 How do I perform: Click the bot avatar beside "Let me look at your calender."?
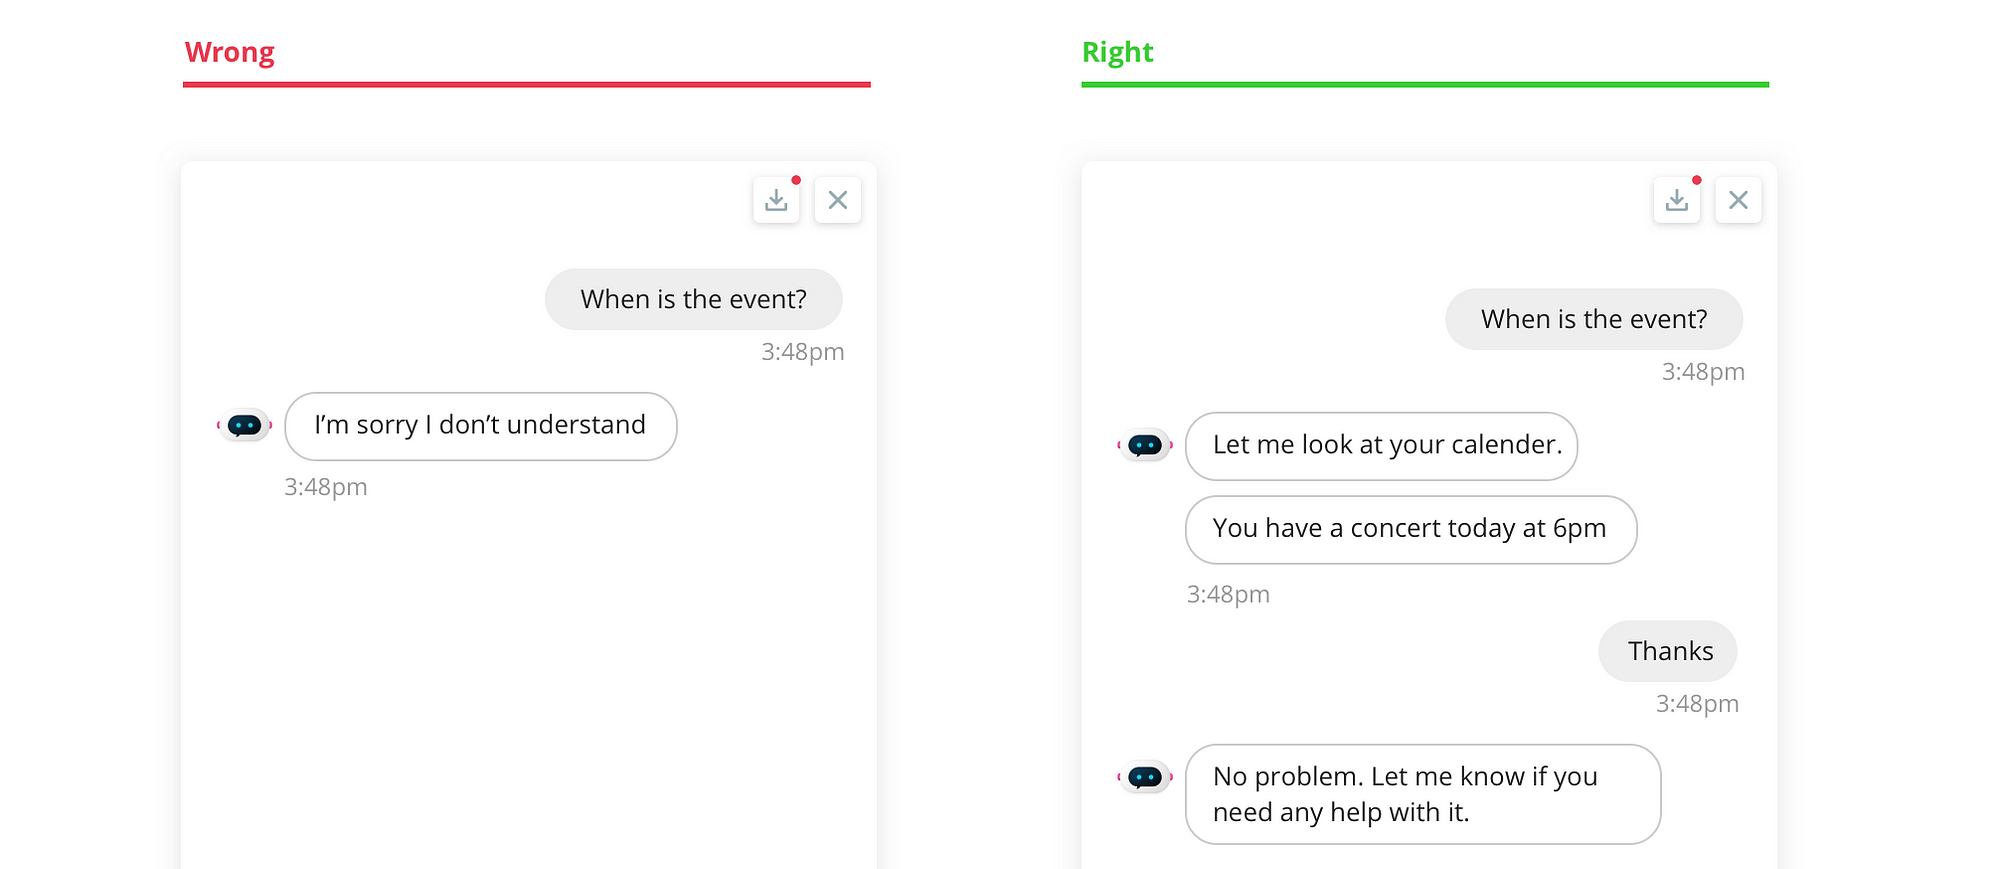coord(1145,445)
